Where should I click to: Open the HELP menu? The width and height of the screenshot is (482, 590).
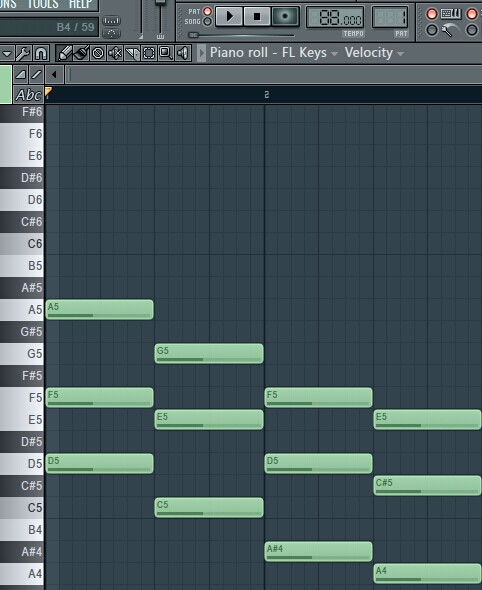(x=81, y=4)
